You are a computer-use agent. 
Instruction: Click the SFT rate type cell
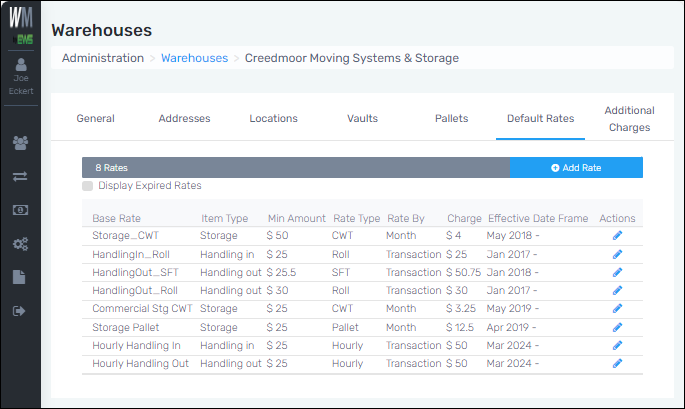(x=341, y=272)
